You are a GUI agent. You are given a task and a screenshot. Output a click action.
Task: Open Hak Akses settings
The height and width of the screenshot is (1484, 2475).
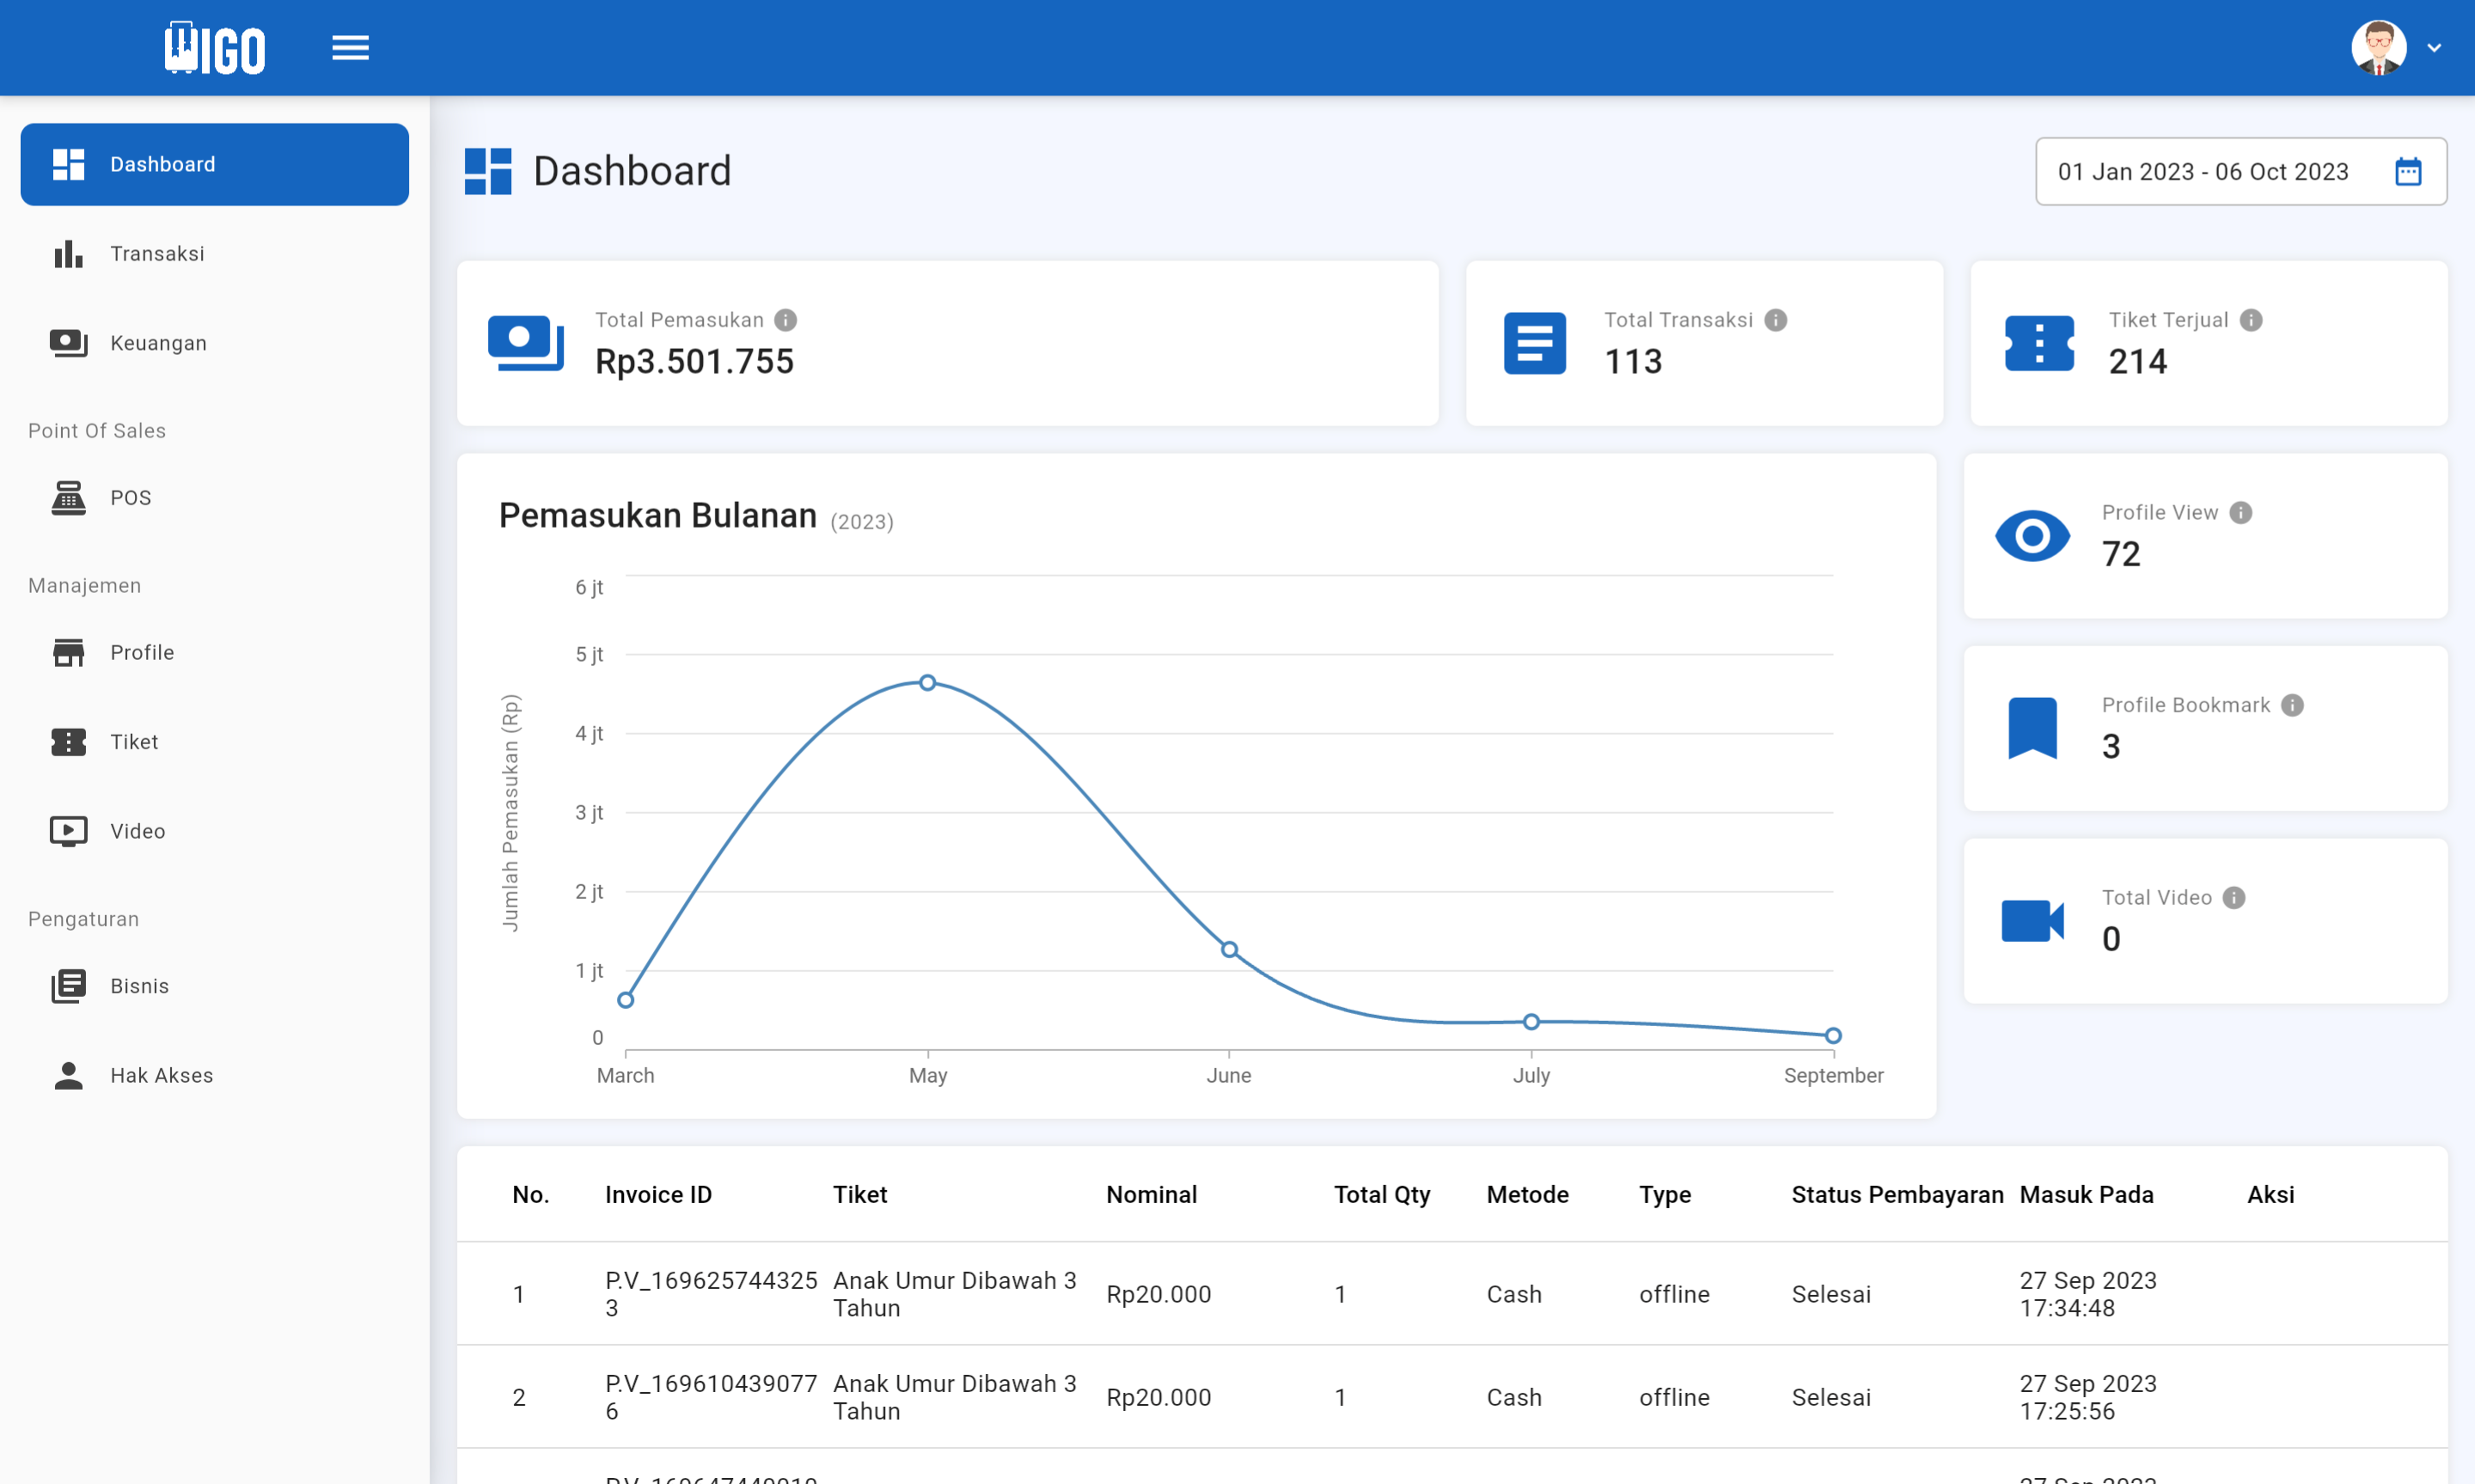[161, 1075]
